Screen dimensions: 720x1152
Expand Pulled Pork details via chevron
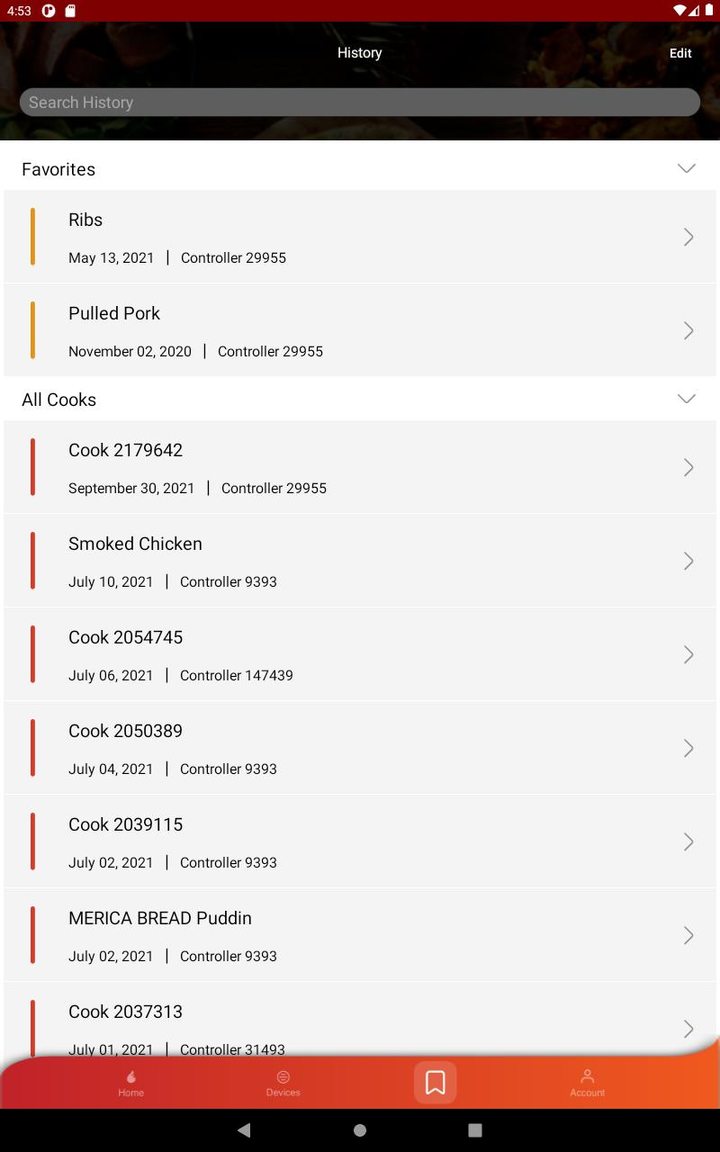click(x=688, y=331)
